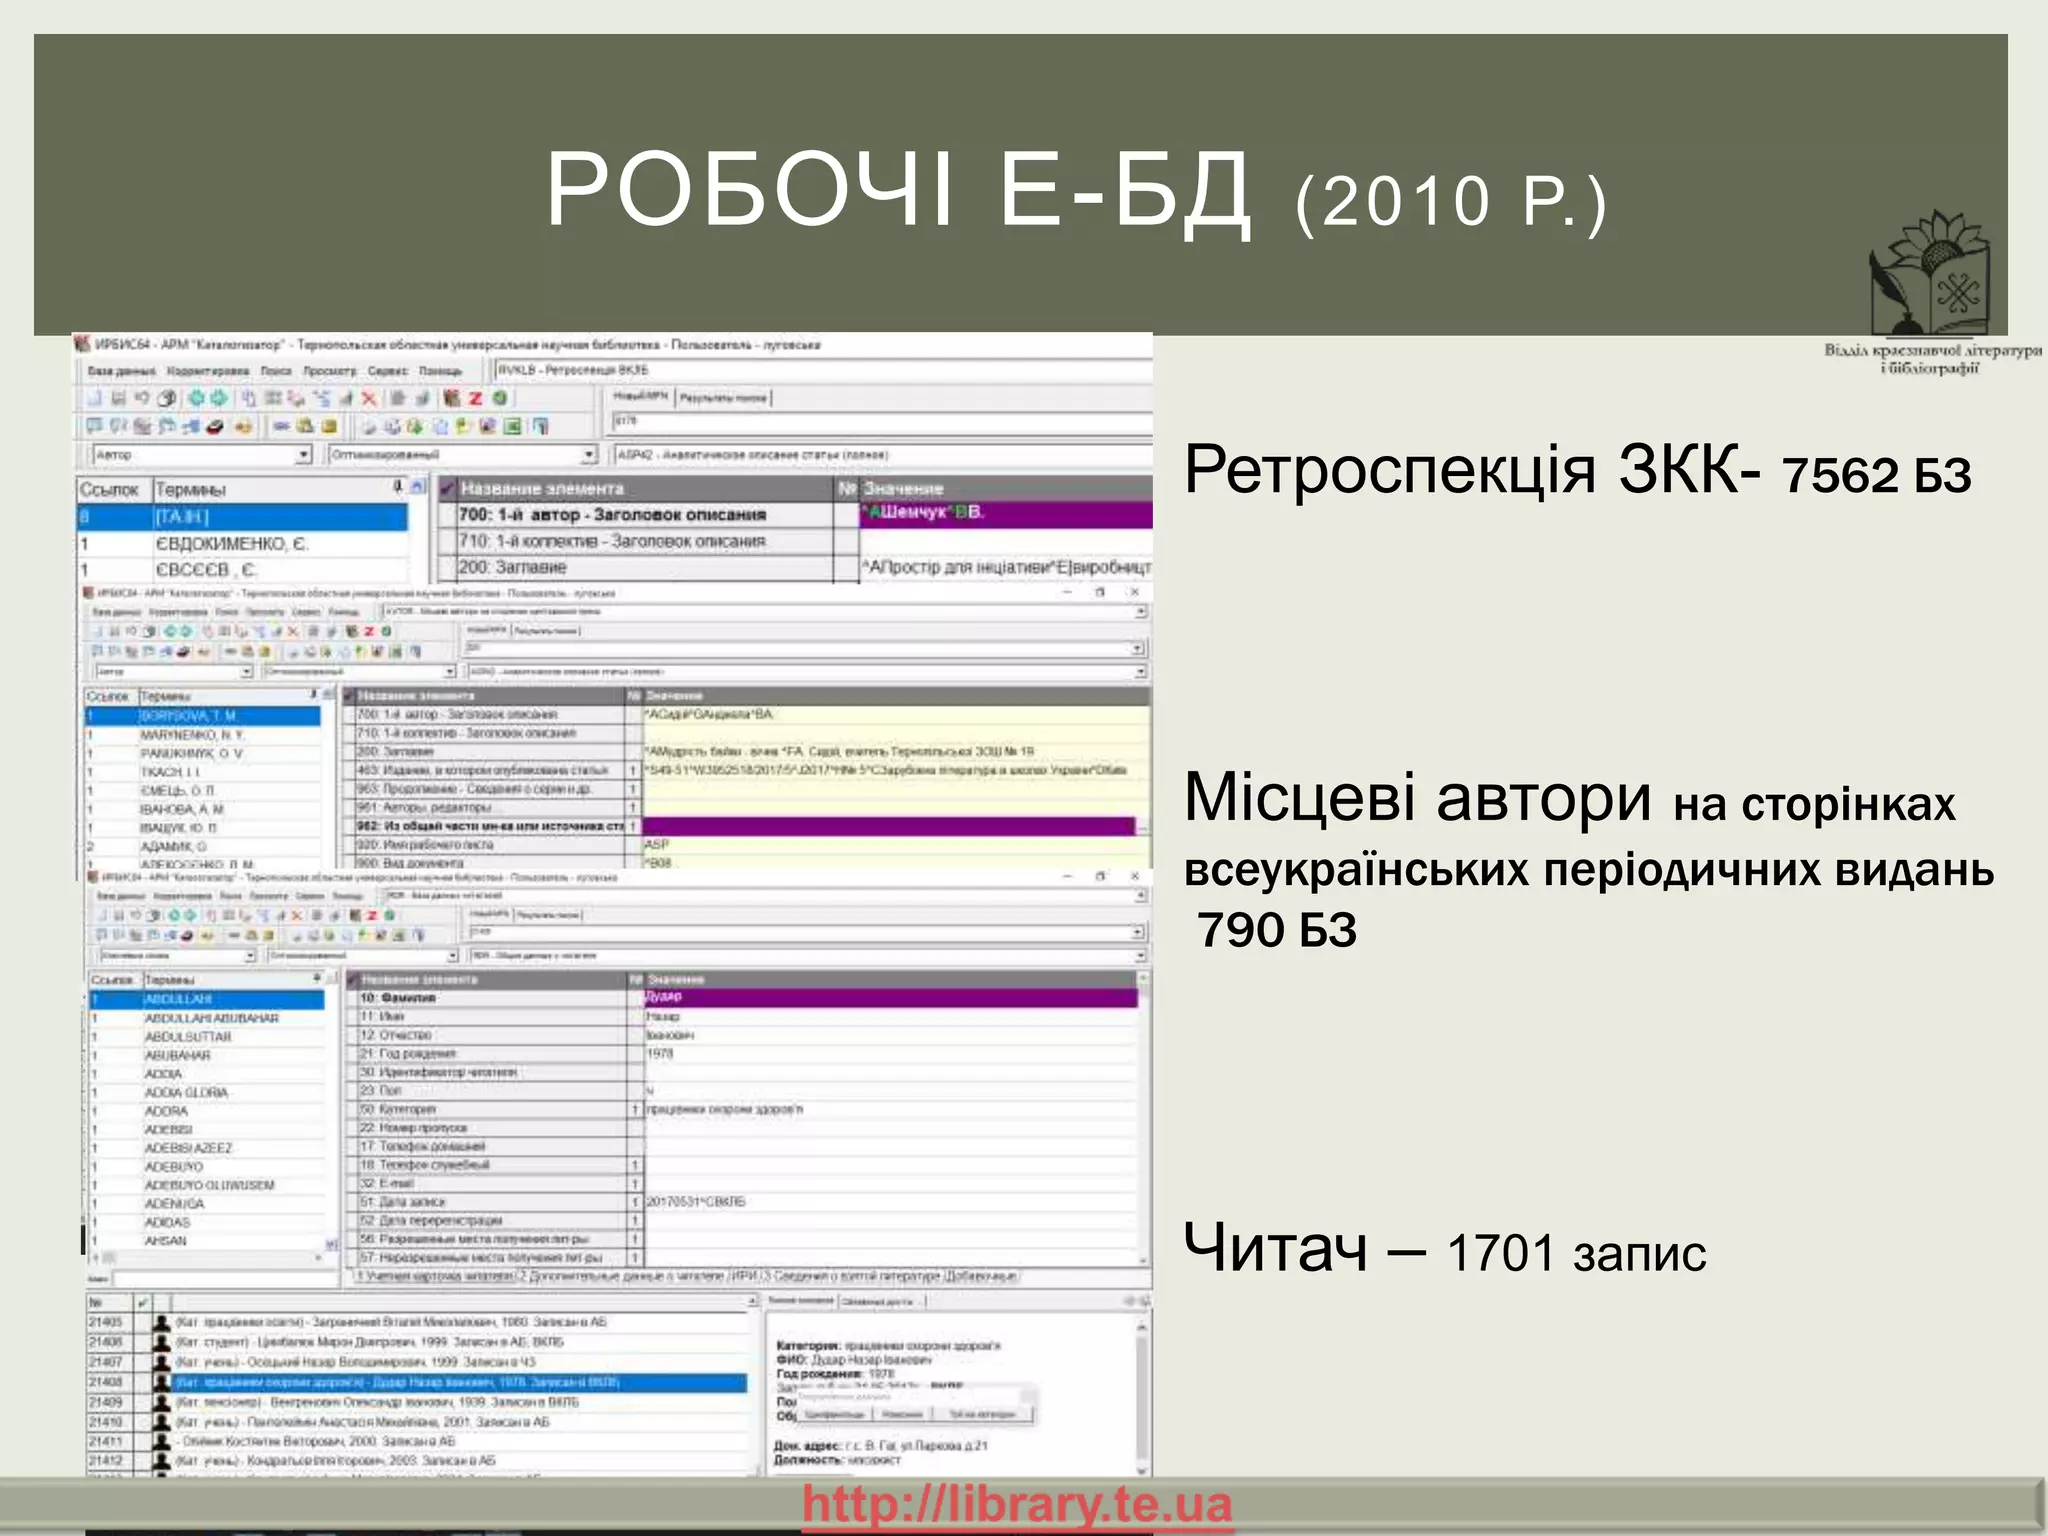Click the person icon on reader row 21412
Viewport: 2048px width, 1536px height.
coord(160,1461)
